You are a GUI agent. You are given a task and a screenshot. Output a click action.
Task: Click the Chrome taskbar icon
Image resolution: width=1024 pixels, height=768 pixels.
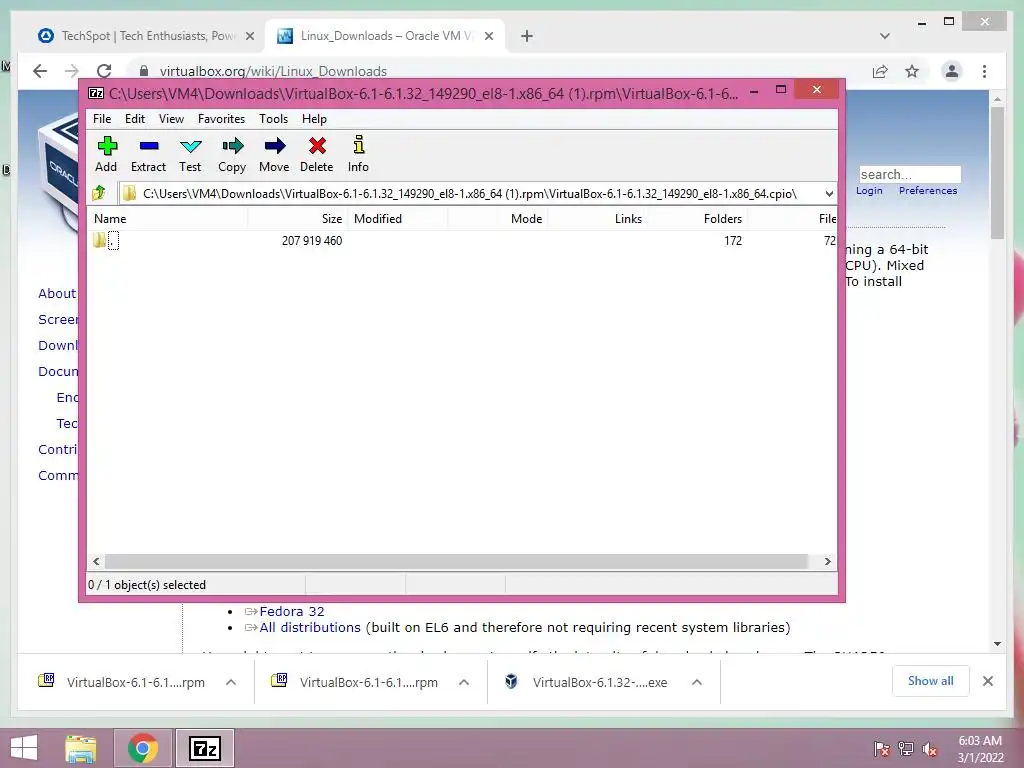point(142,748)
